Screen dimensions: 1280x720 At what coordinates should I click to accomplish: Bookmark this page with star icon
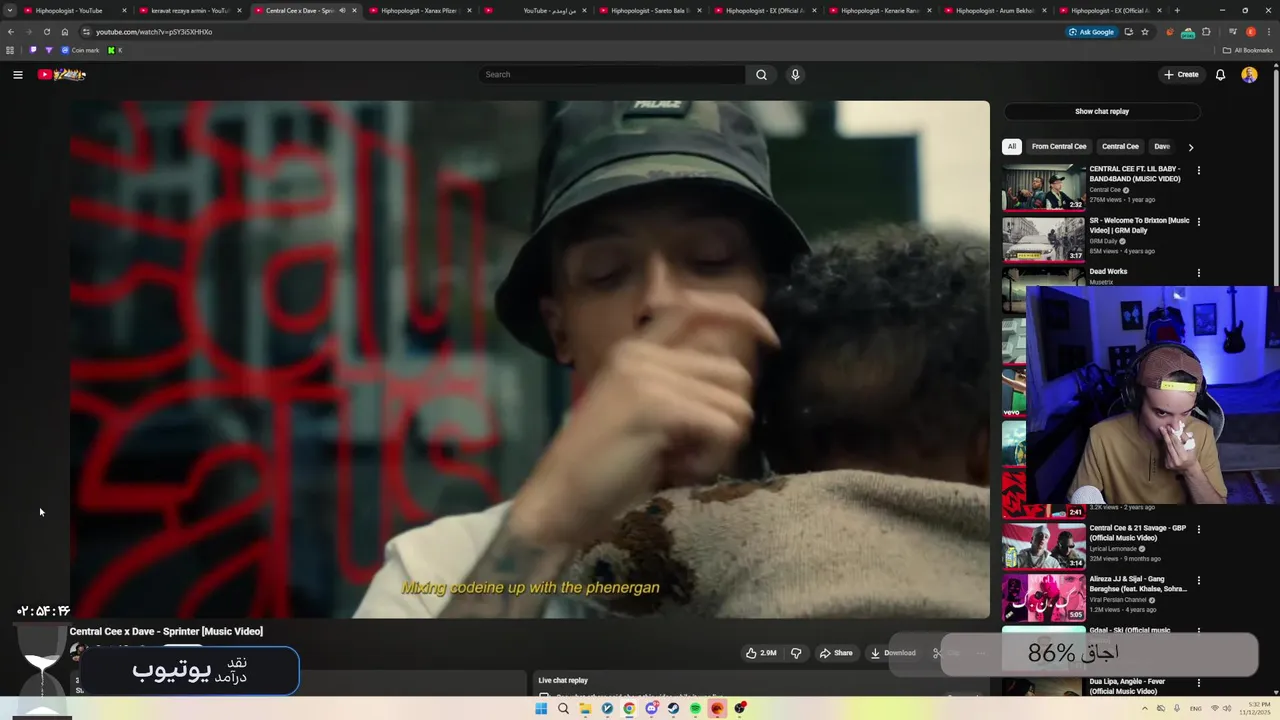coord(1145,32)
